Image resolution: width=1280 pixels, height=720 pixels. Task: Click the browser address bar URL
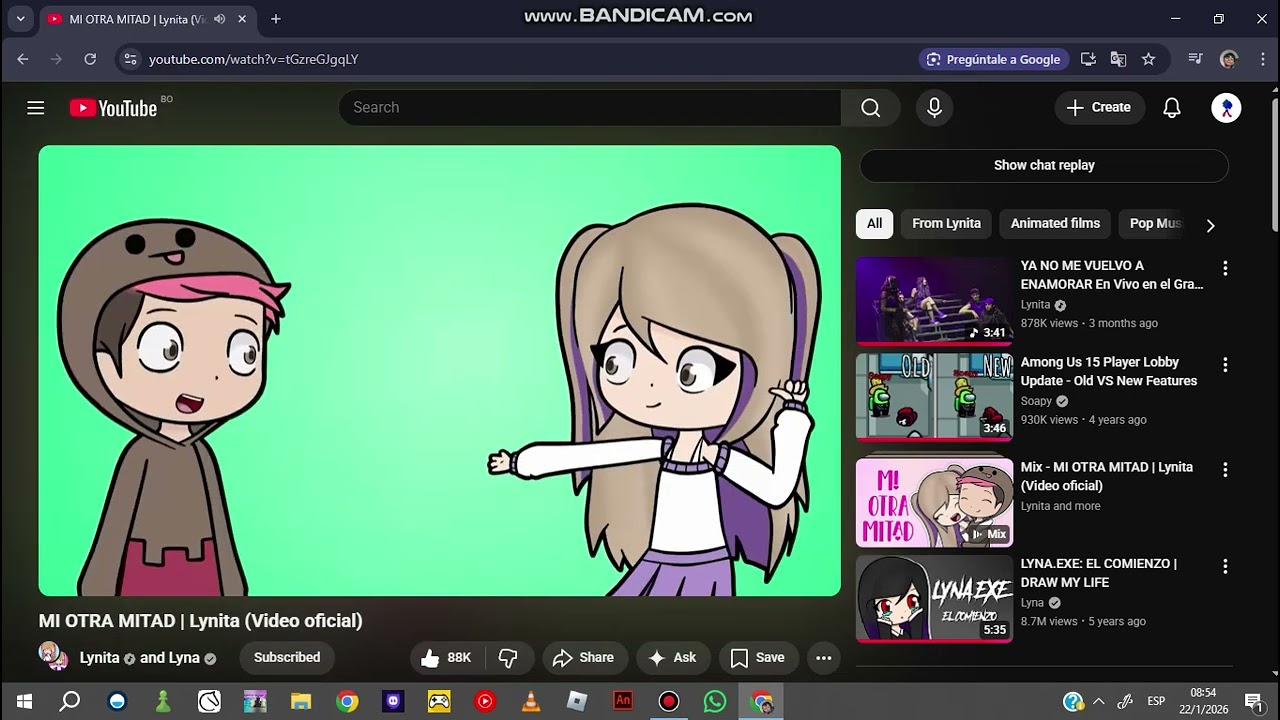click(254, 59)
